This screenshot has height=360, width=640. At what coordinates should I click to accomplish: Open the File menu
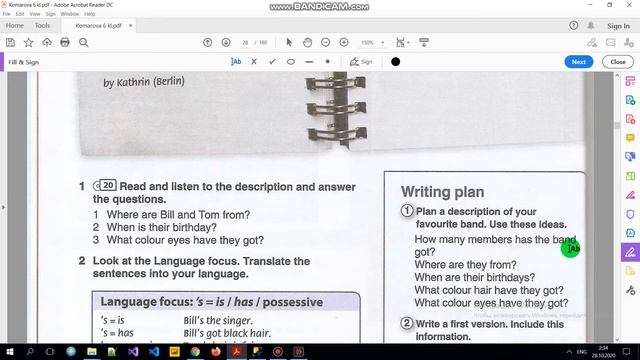coord(7,14)
